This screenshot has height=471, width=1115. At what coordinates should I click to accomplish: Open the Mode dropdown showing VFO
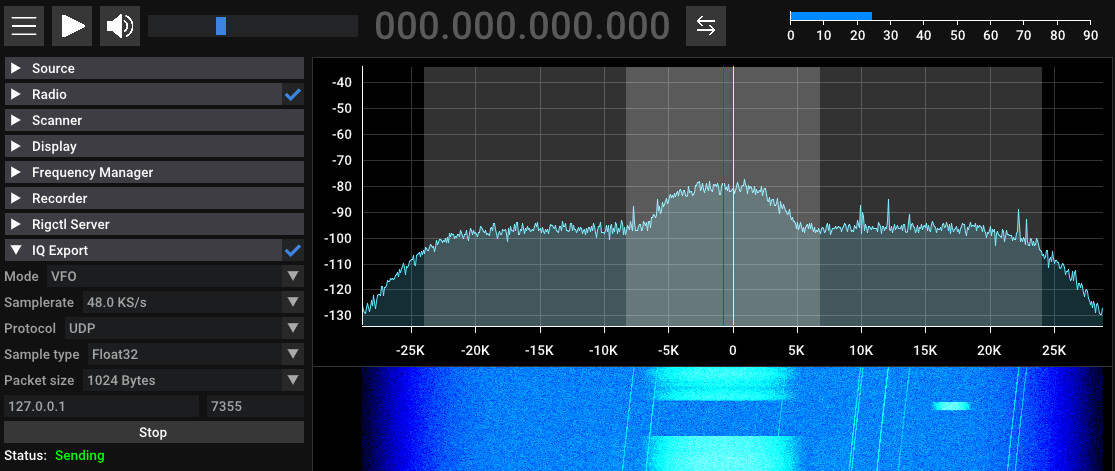[175, 276]
